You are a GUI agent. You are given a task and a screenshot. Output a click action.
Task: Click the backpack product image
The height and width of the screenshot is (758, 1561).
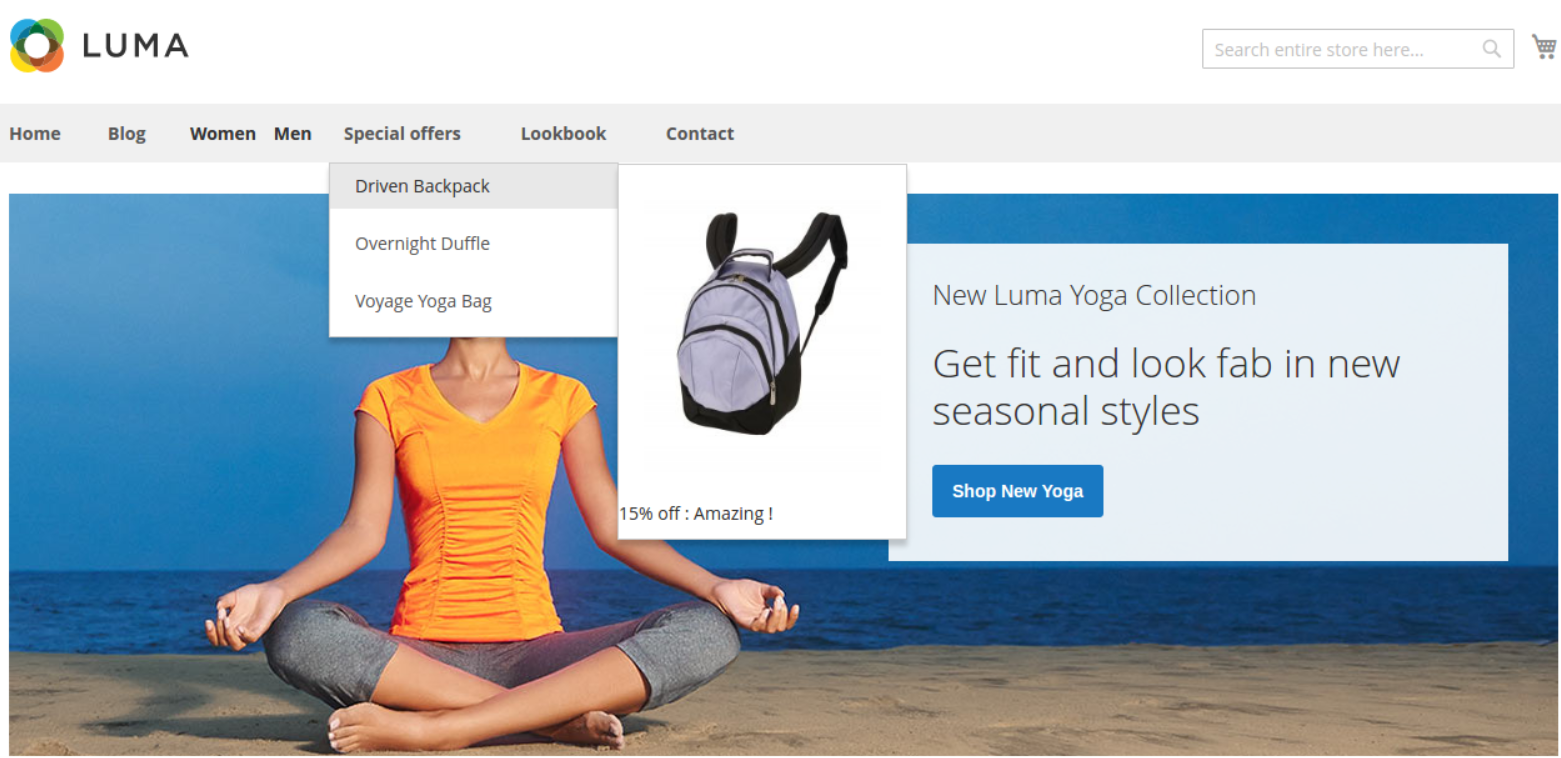(x=762, y=322)
